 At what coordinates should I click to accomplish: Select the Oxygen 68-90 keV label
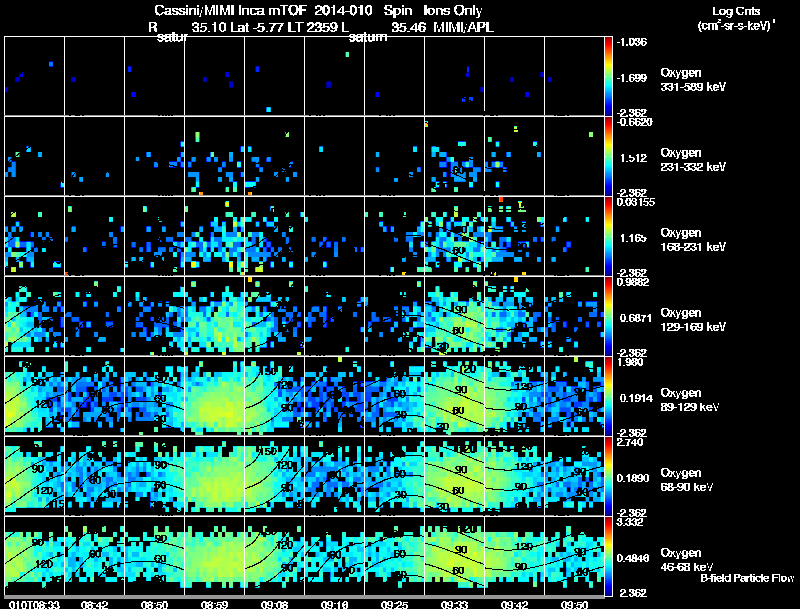(687, 480)
